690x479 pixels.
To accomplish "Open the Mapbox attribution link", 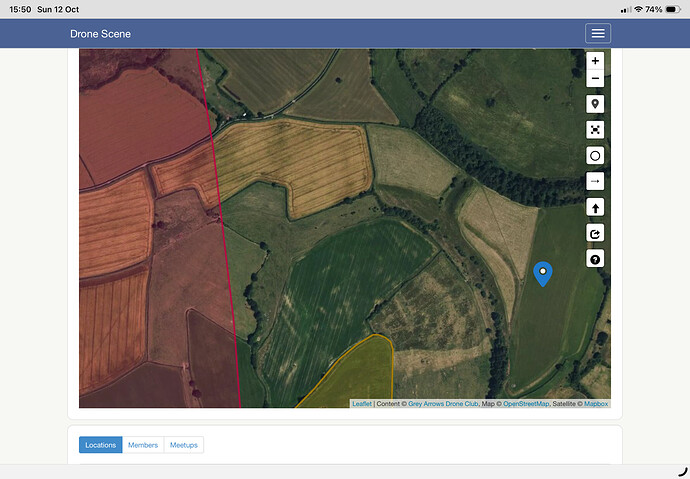I will click(x=596, y=404).
